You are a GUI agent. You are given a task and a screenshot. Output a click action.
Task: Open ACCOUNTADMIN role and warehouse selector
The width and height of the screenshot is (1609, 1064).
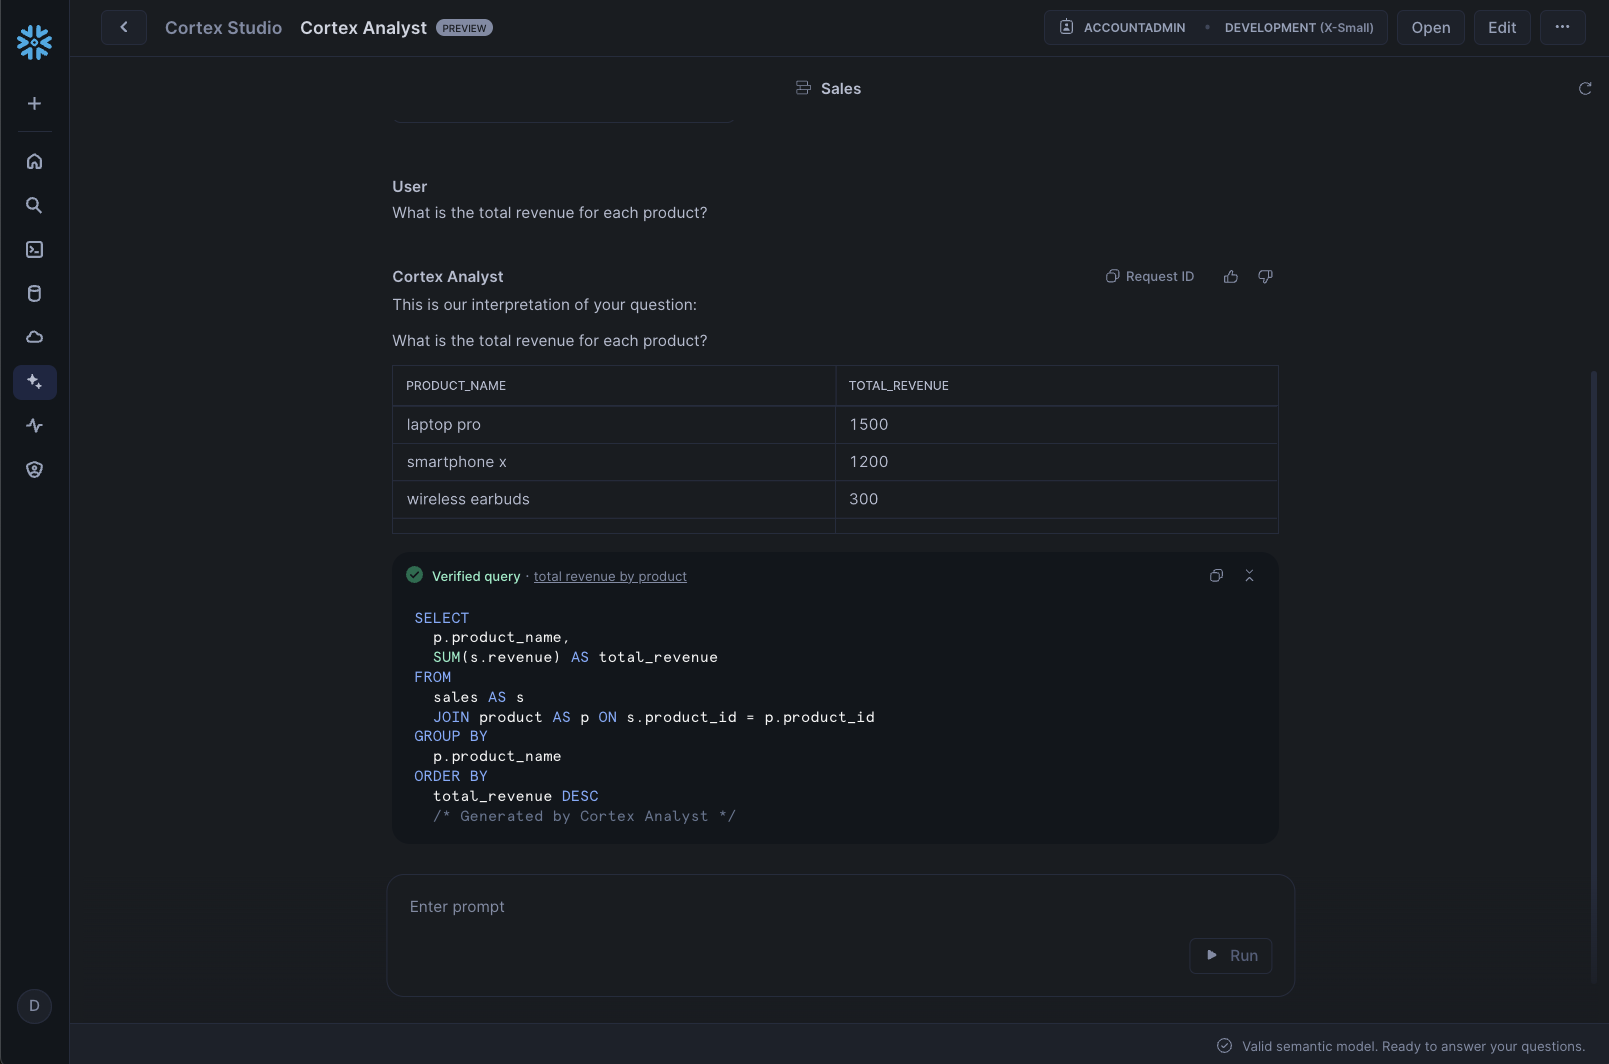coord(1215,28)
